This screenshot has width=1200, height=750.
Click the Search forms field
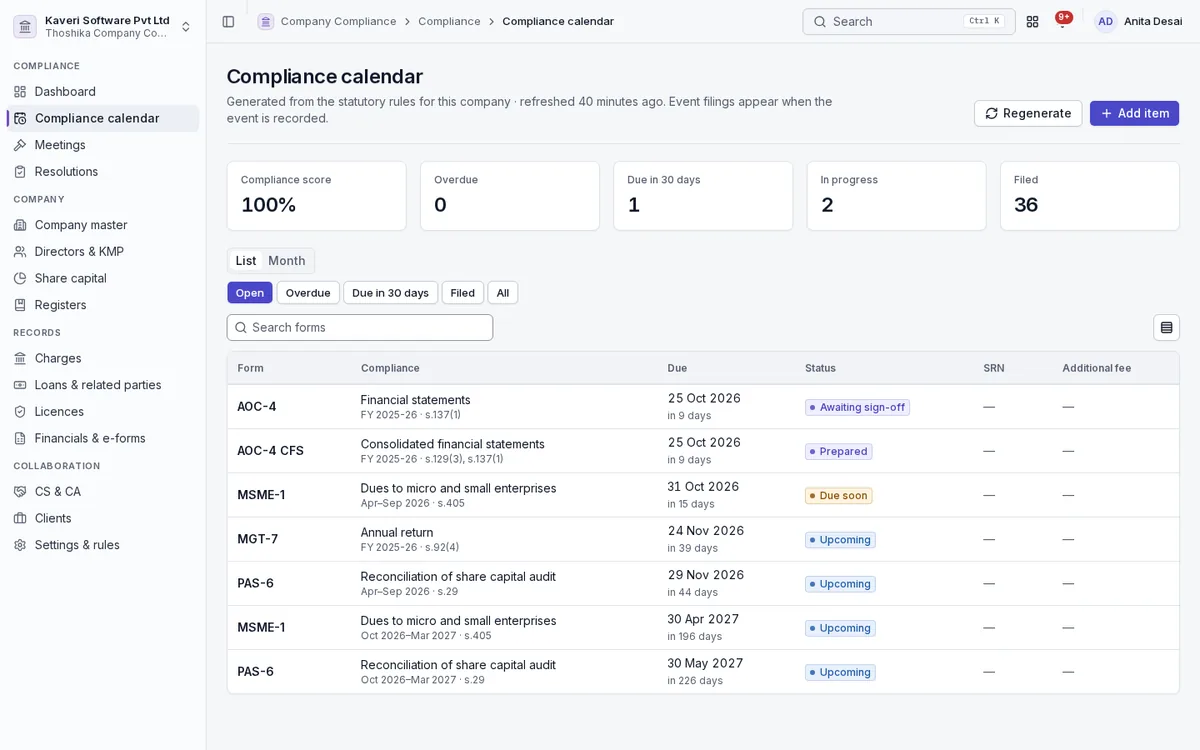pyautogui.click(x=360, y=327)
